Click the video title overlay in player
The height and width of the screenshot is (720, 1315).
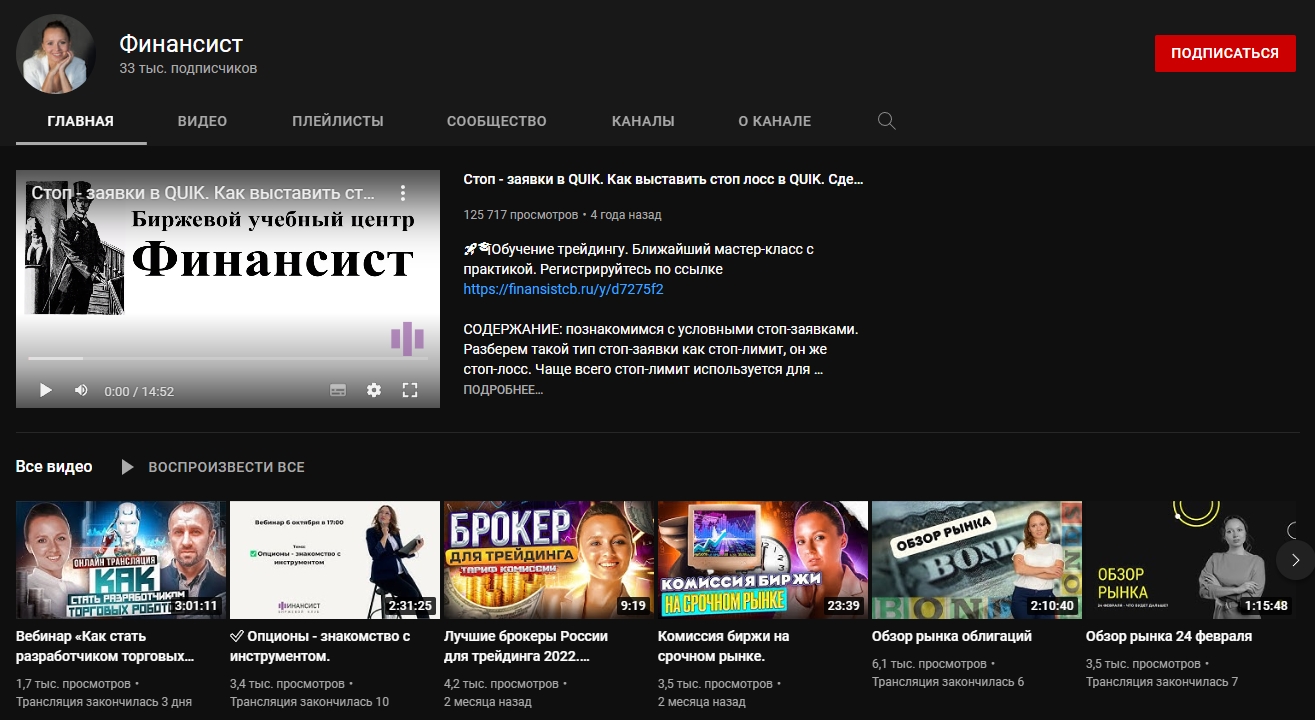click(x=203, y=193)
